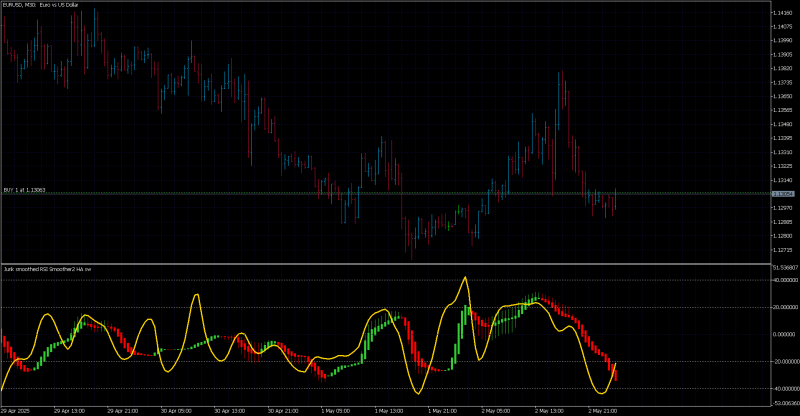Click the 1.14160 price scale label
This screenshot has width=800, height=416.
click(x=783, y=13)
